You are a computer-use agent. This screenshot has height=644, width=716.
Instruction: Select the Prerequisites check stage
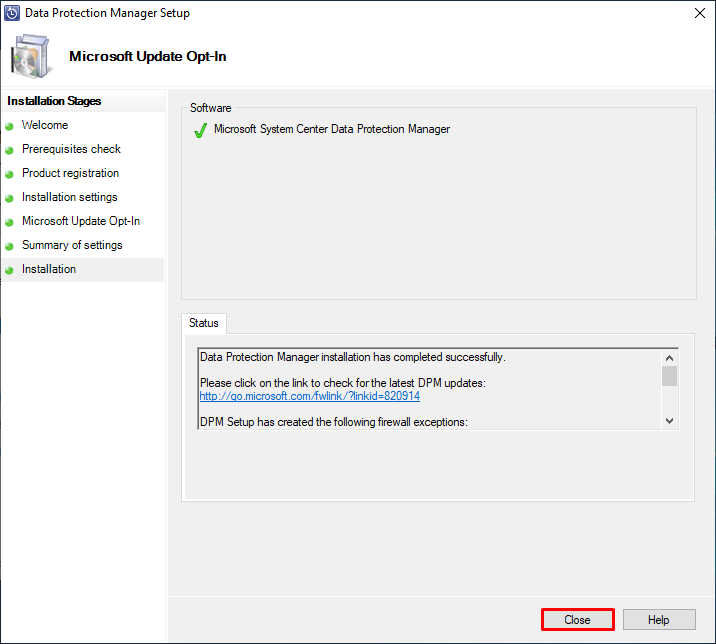[x=71, y=149]
